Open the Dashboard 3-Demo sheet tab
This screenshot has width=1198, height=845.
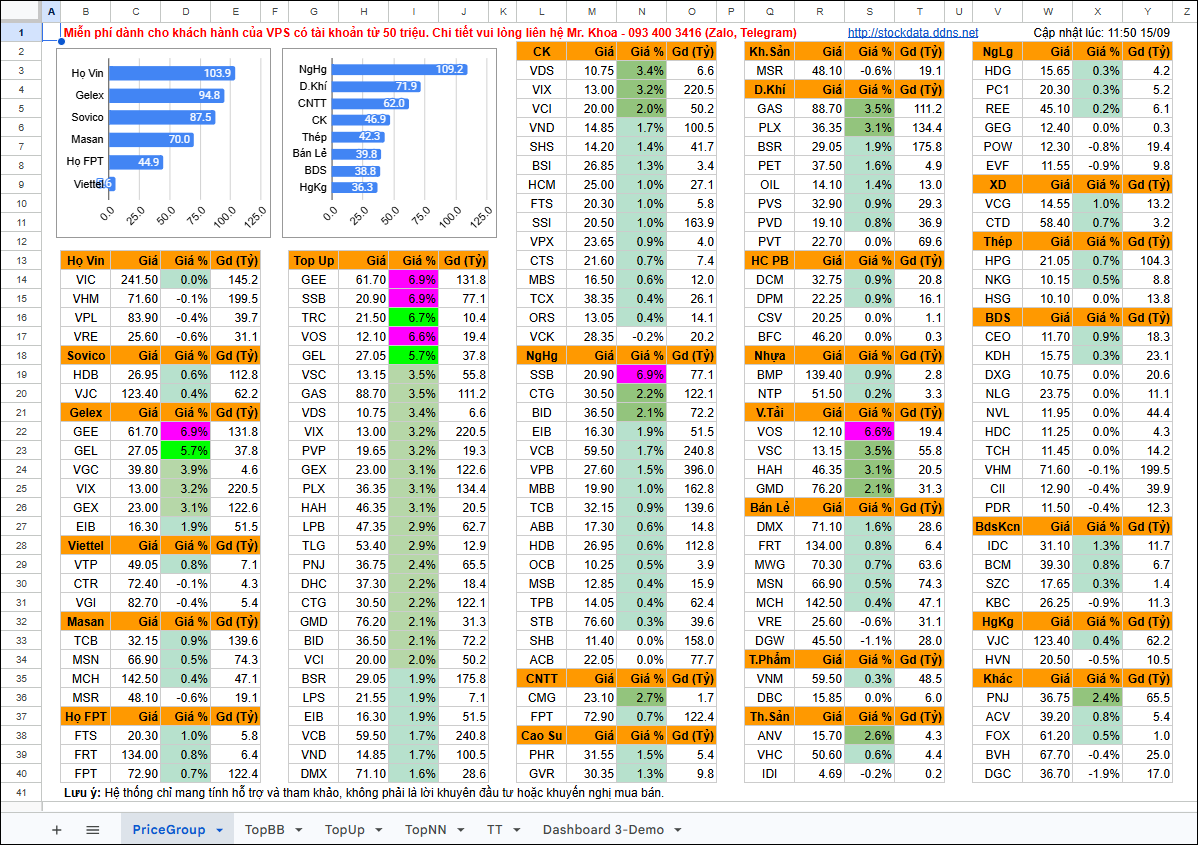(x=603, y=830)
